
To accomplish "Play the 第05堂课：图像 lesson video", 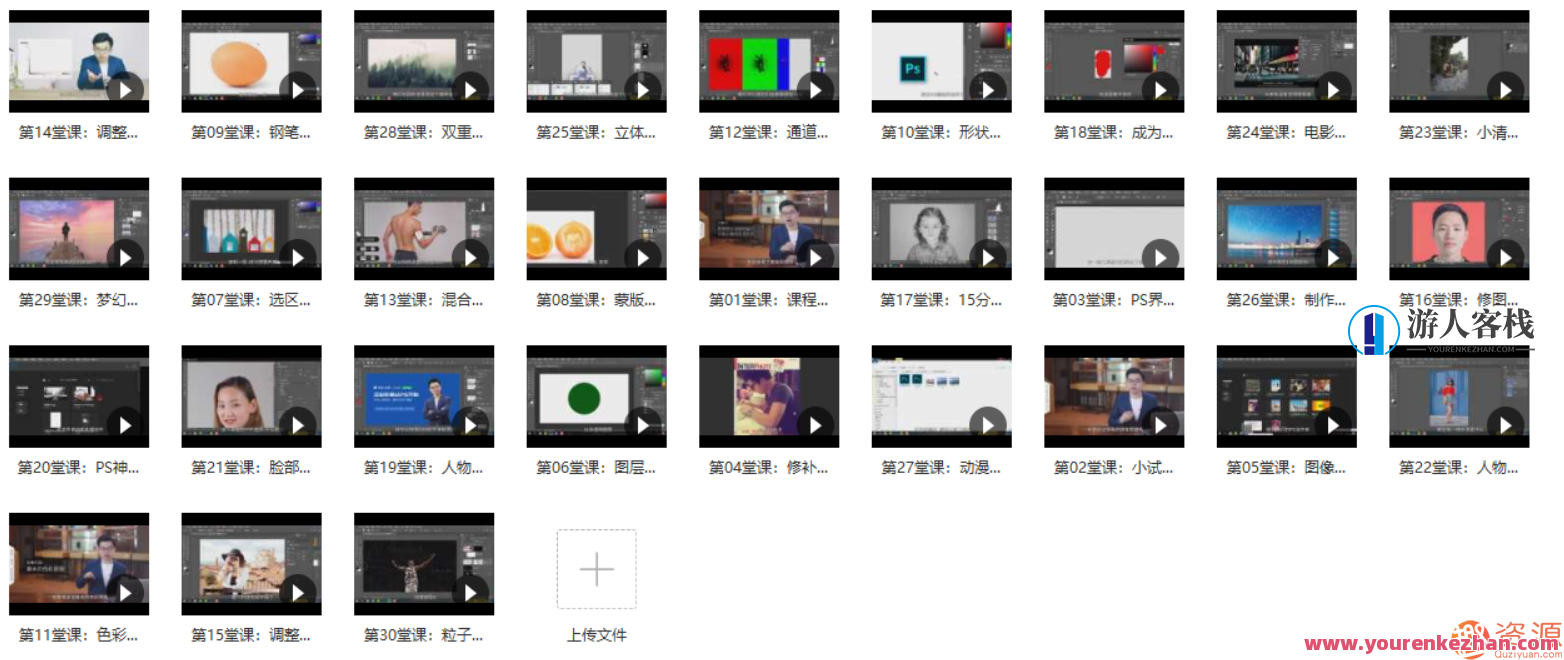I will coord(1332,424).
